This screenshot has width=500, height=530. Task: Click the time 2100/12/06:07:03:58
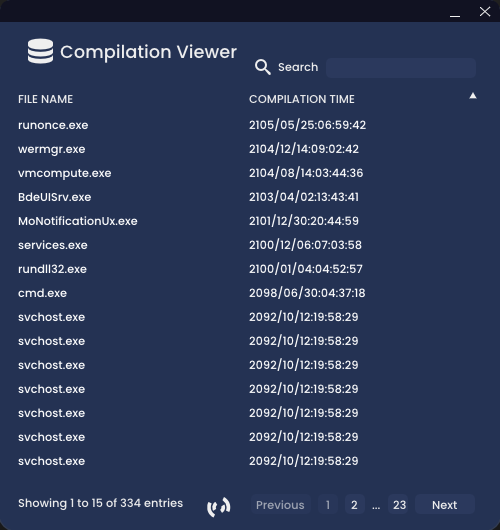(x=305, y=245)
